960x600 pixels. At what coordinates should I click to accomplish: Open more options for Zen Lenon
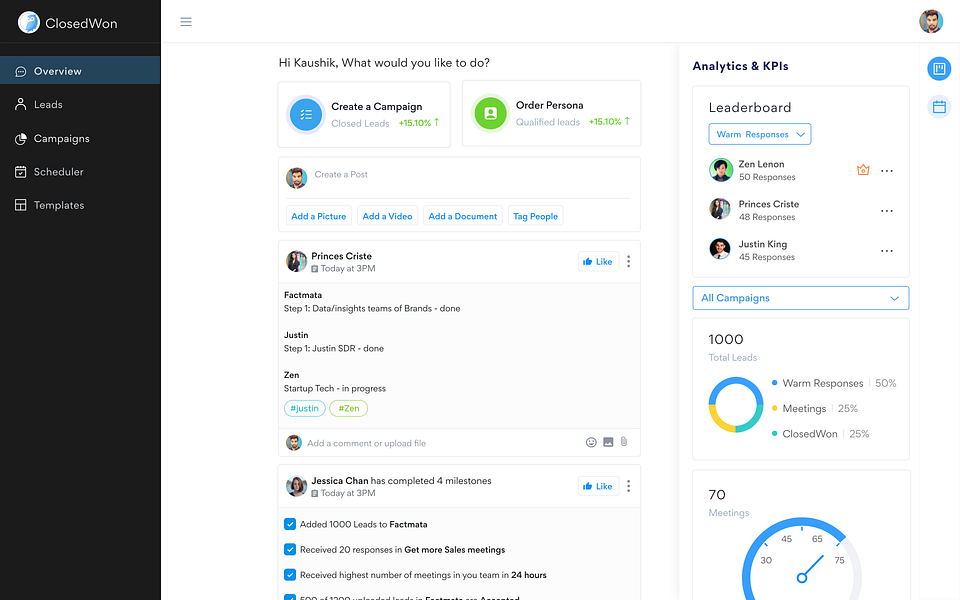pos(887,171)
